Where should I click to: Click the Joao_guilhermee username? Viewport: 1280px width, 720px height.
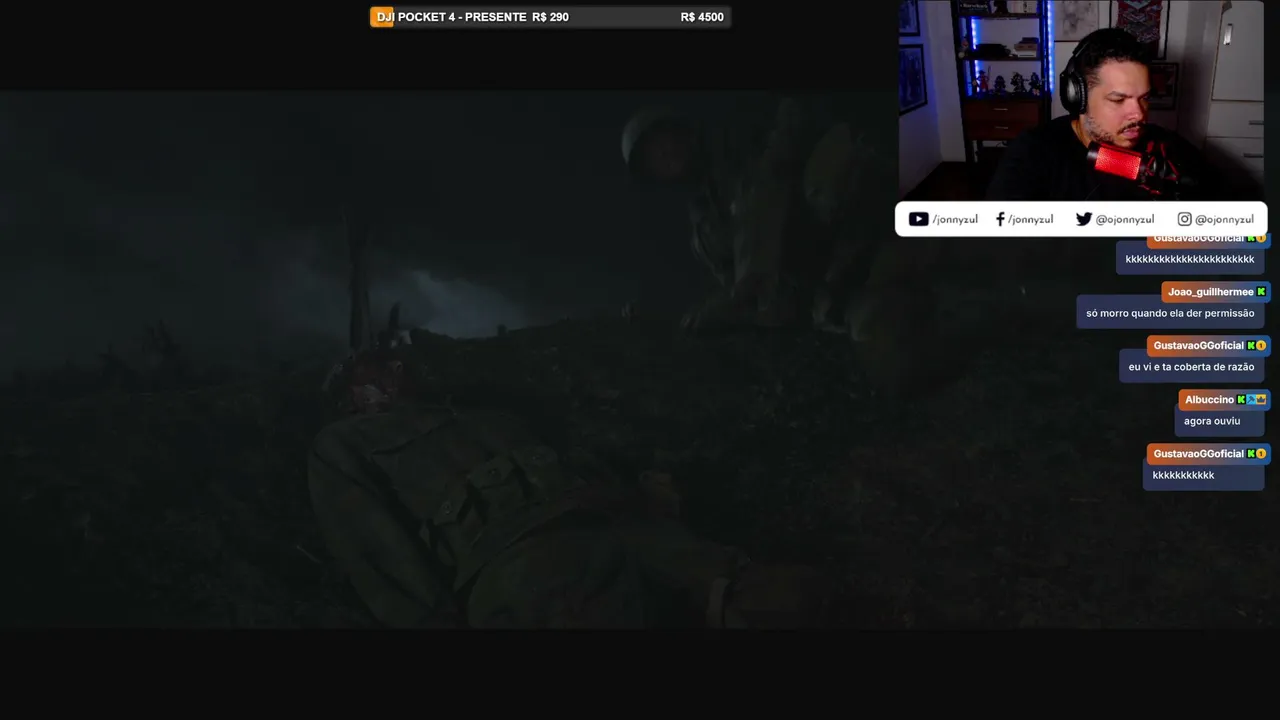pyautogui.click(x=1210, y=292)
